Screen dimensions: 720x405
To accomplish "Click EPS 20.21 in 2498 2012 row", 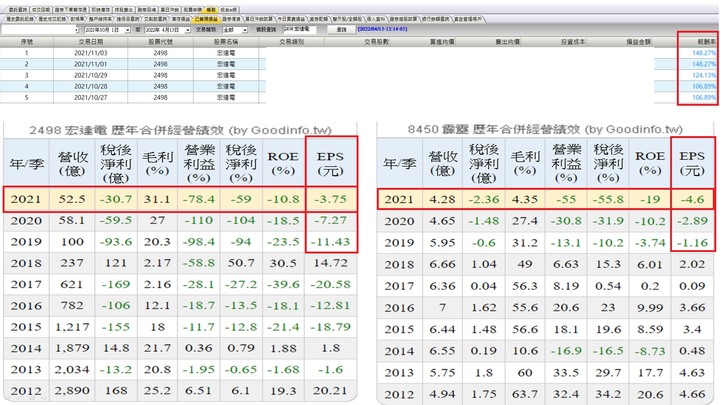I will (x=331, y=391).
